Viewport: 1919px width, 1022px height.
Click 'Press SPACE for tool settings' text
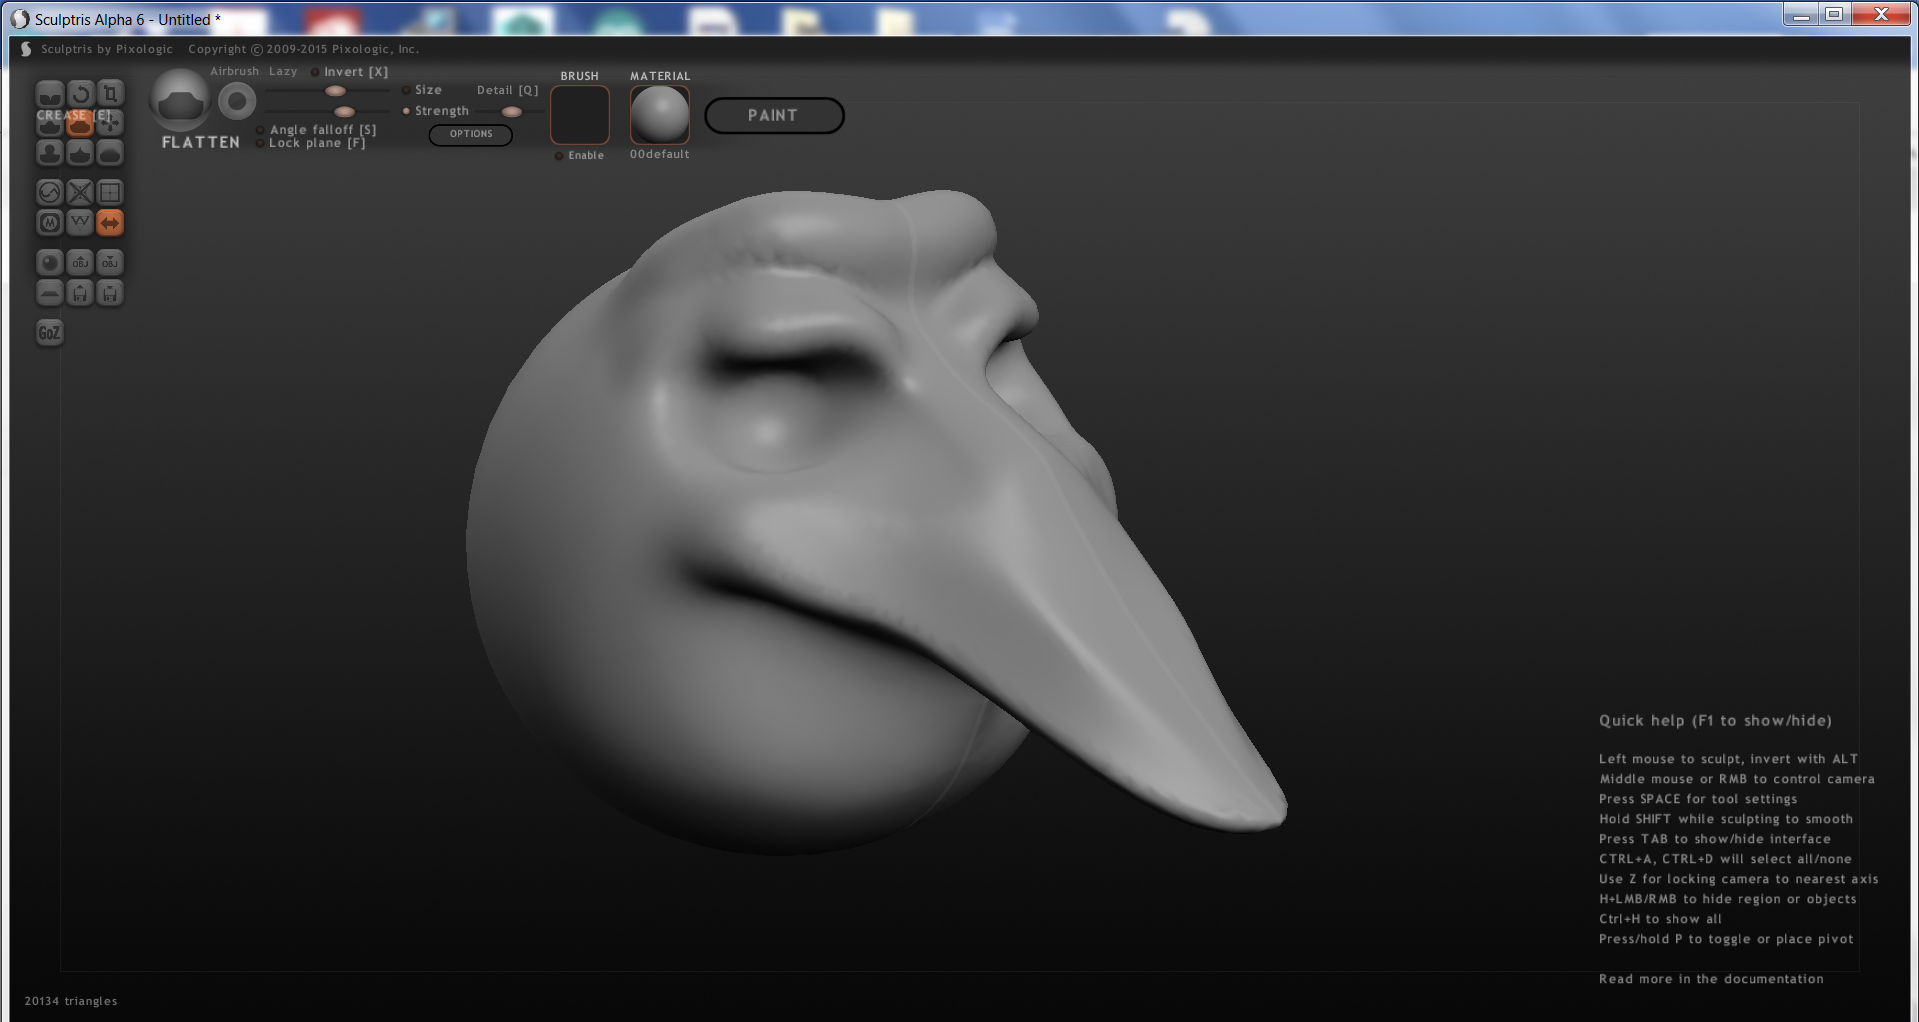(1698, 799)
